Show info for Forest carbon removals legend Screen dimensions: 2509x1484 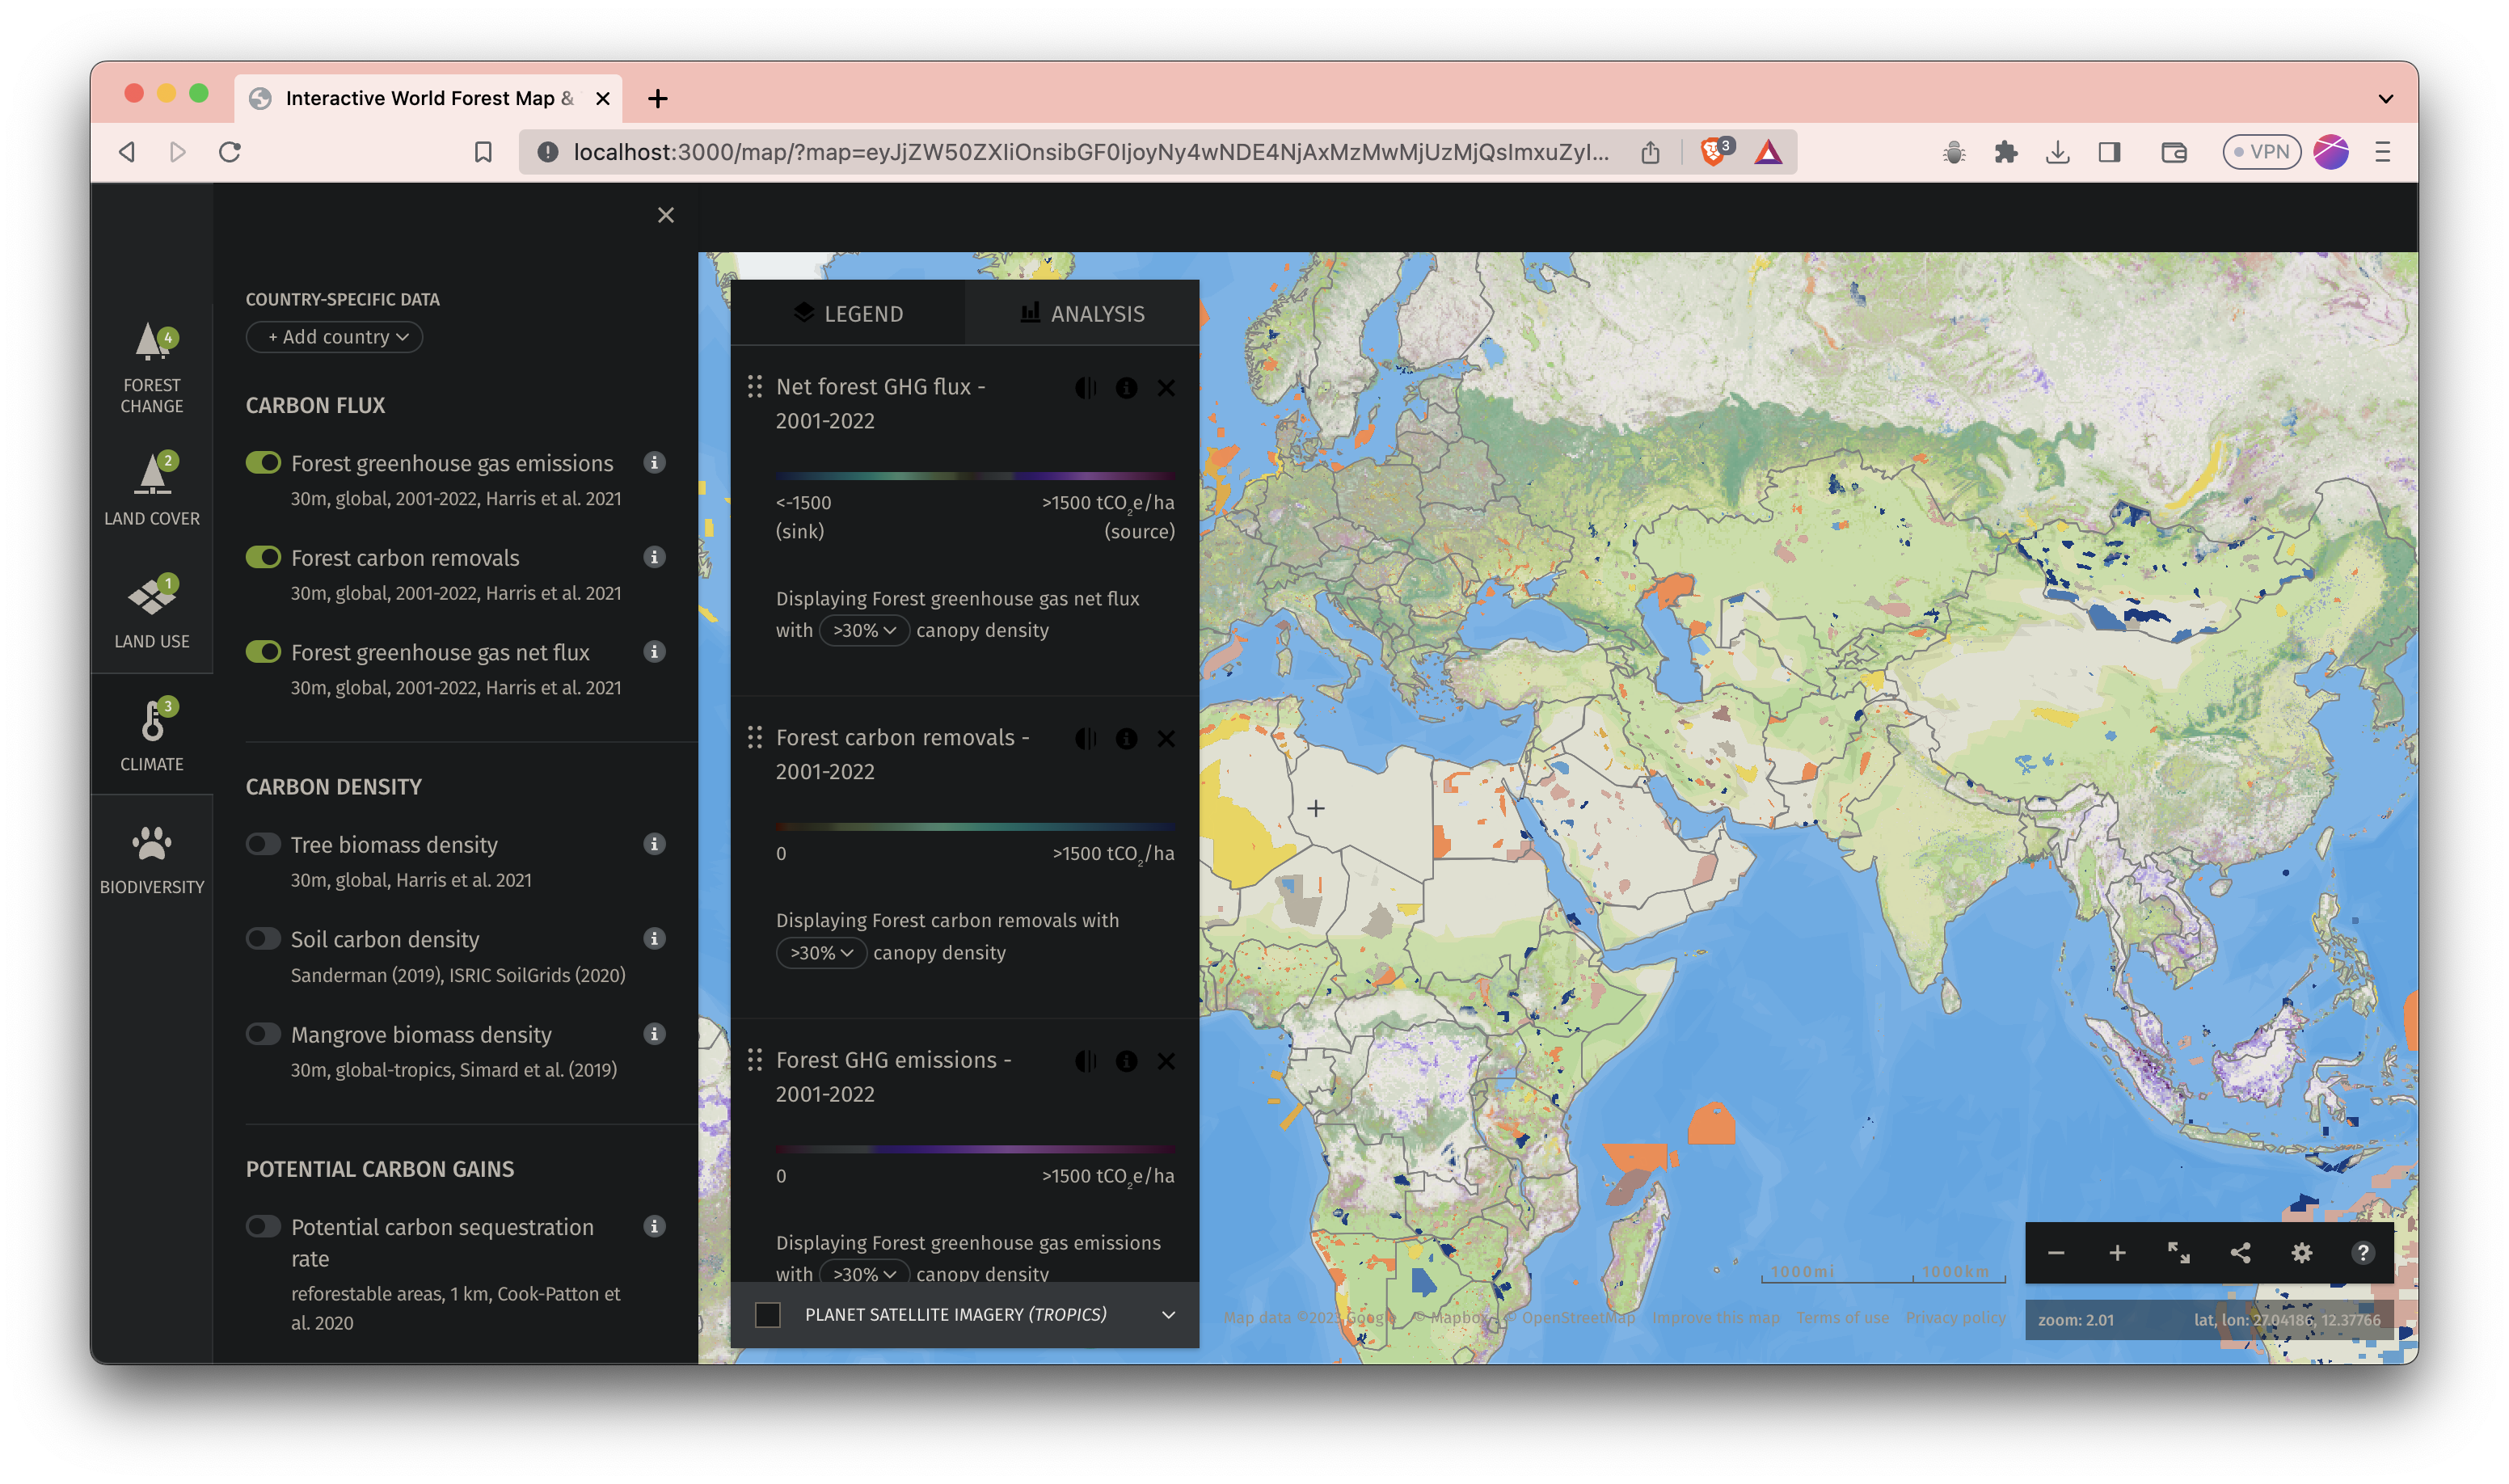[x=1126, y=739]
